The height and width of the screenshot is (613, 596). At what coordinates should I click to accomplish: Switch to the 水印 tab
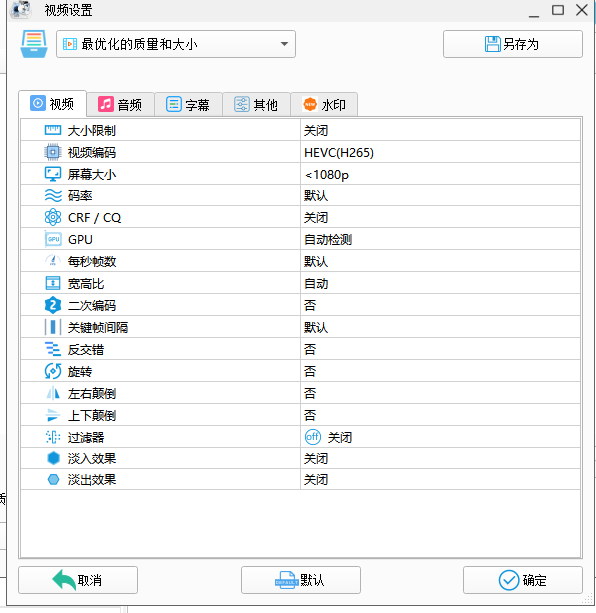coord(324,104)
